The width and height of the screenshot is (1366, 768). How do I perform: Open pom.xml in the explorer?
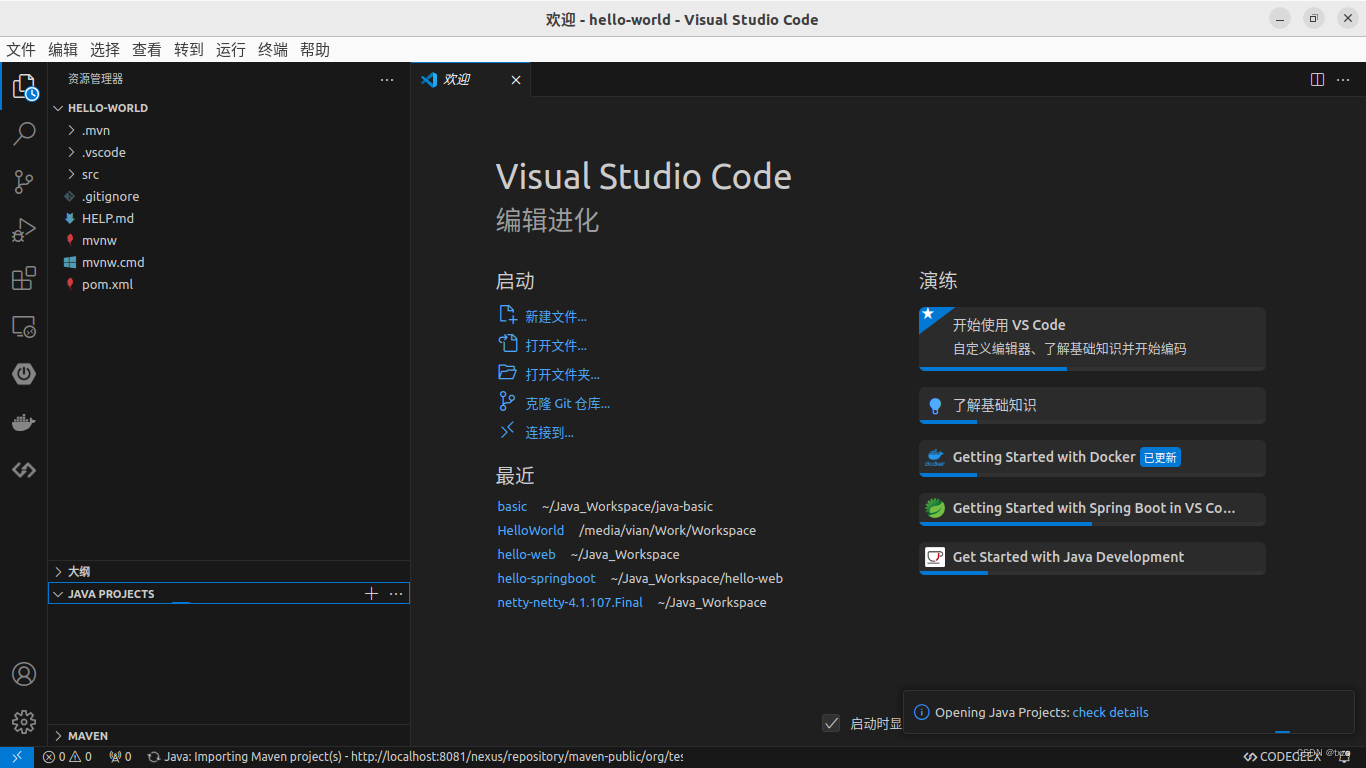click(x=228, y=284)
